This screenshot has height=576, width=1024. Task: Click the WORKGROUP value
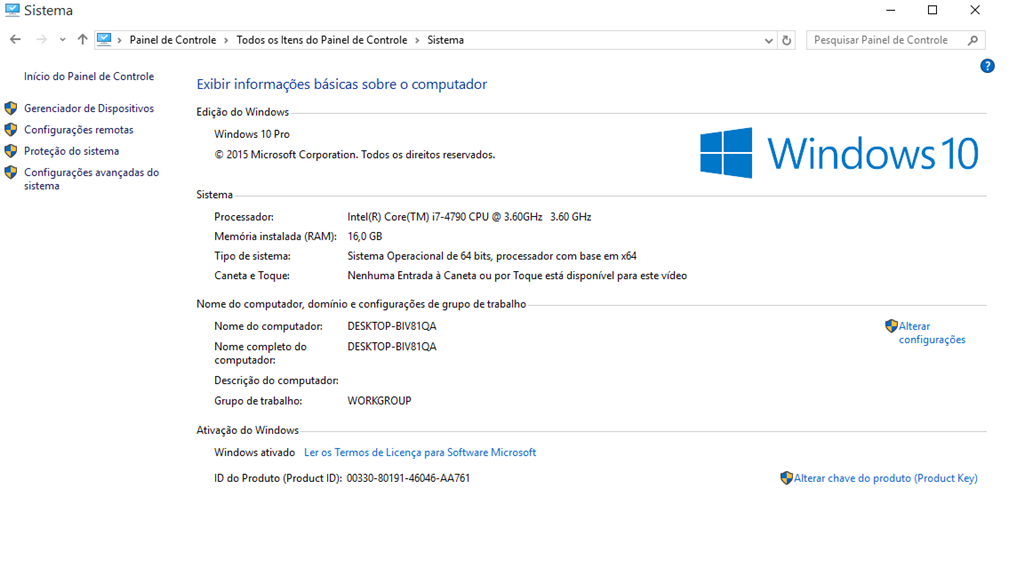tap(379, 401)
